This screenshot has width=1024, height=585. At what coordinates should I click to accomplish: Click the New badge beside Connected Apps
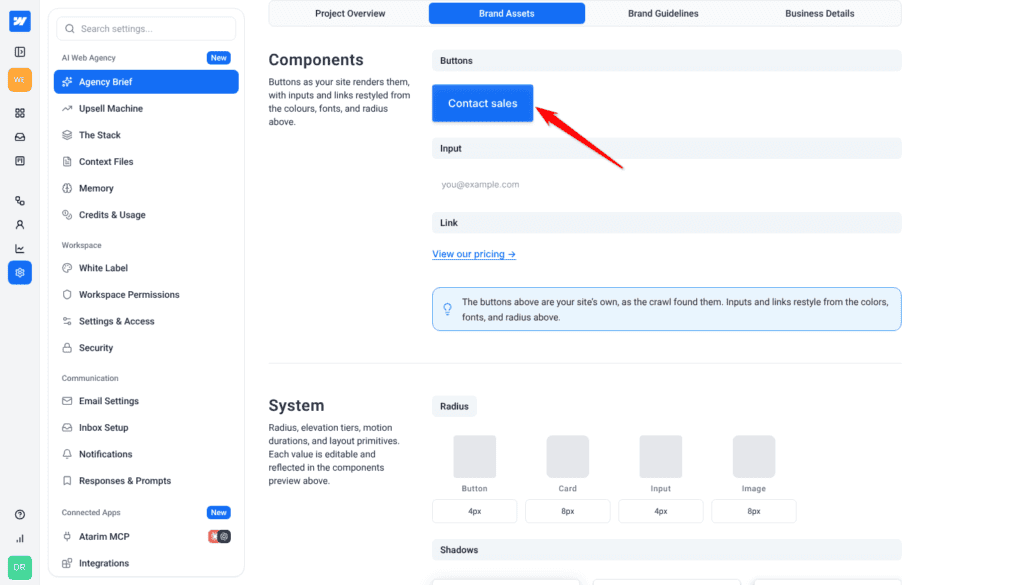(219, 513)
